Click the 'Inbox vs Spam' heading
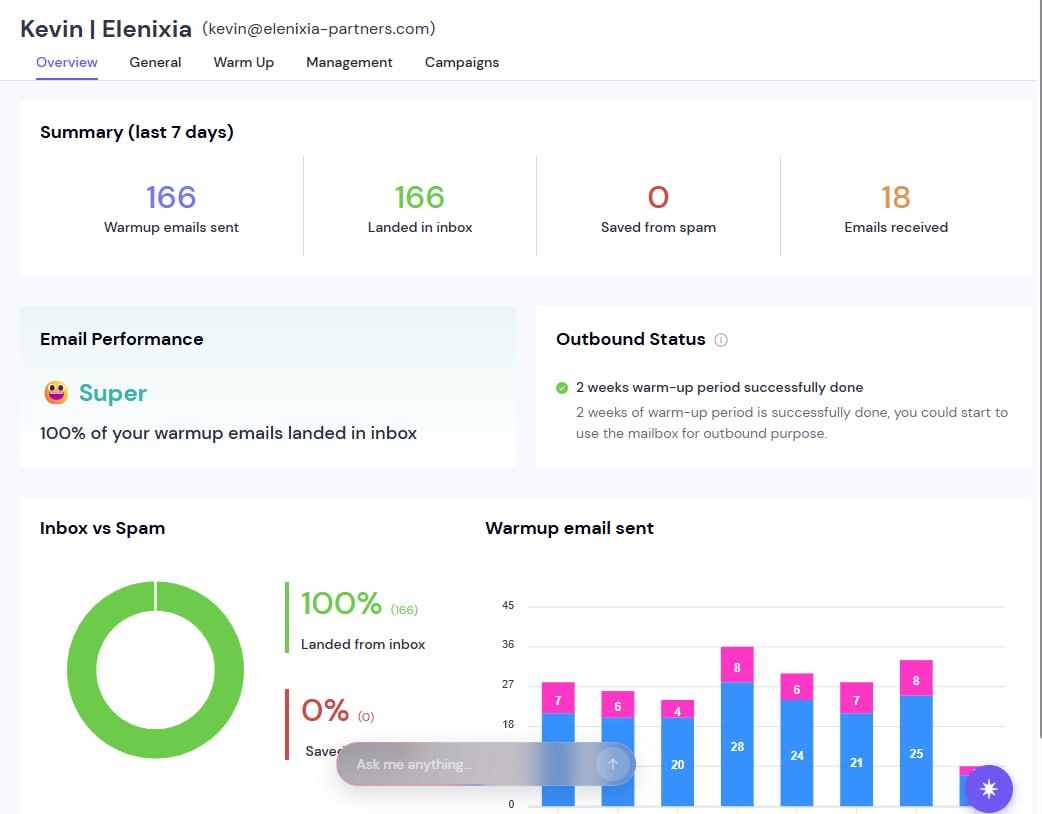 (102, 528)
